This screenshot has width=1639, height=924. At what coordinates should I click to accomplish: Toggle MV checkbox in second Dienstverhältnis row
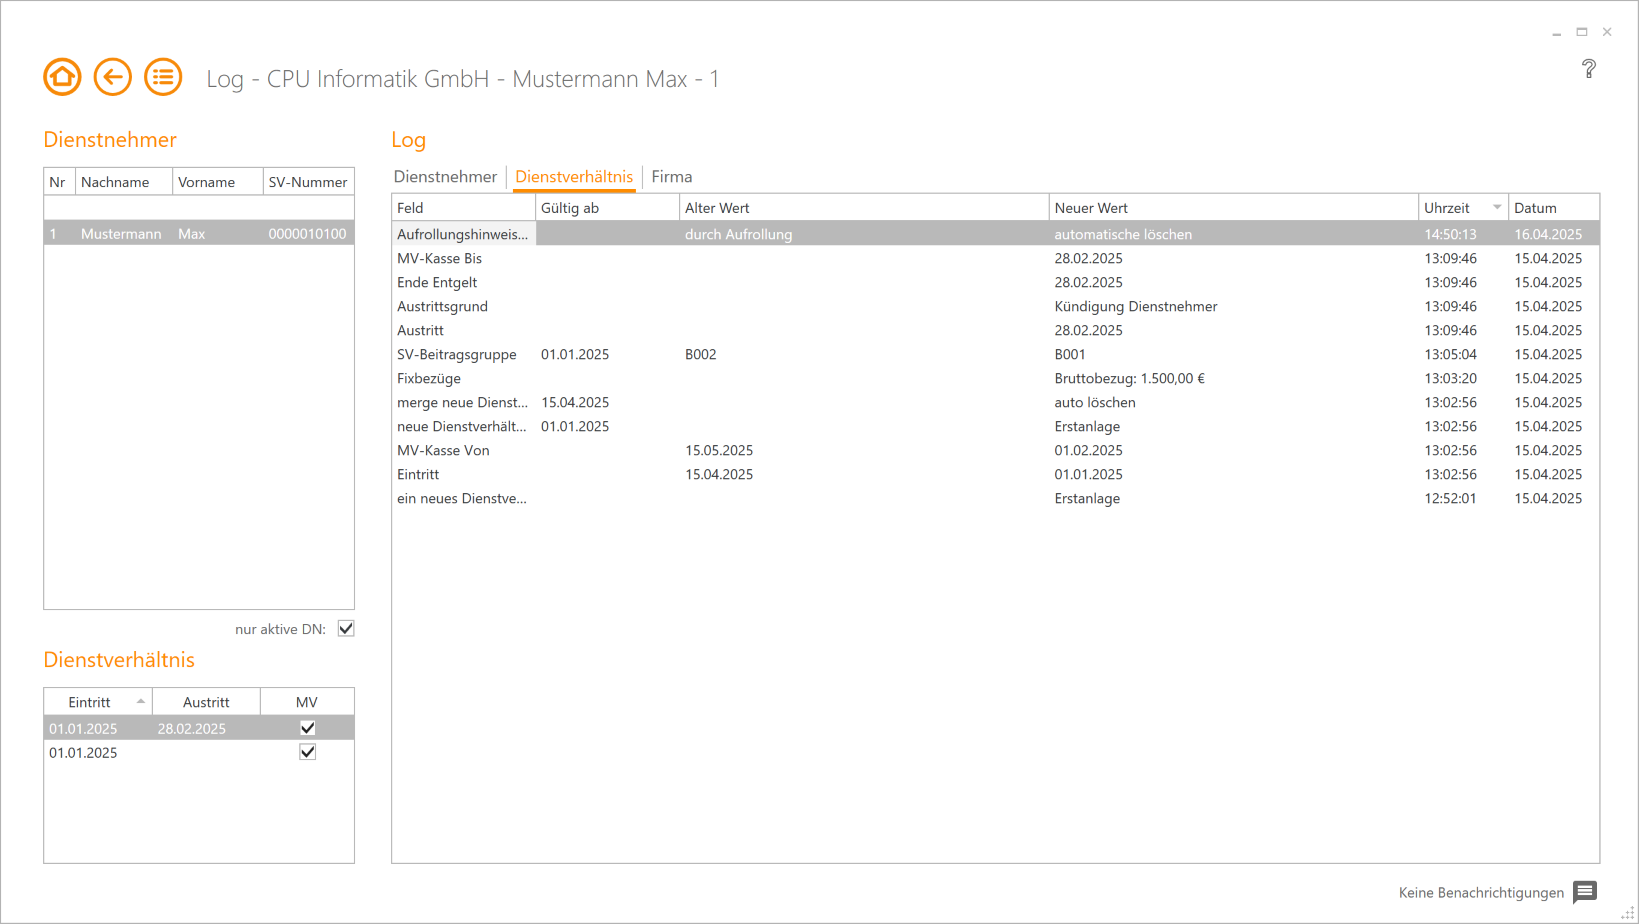pos(307,752)
